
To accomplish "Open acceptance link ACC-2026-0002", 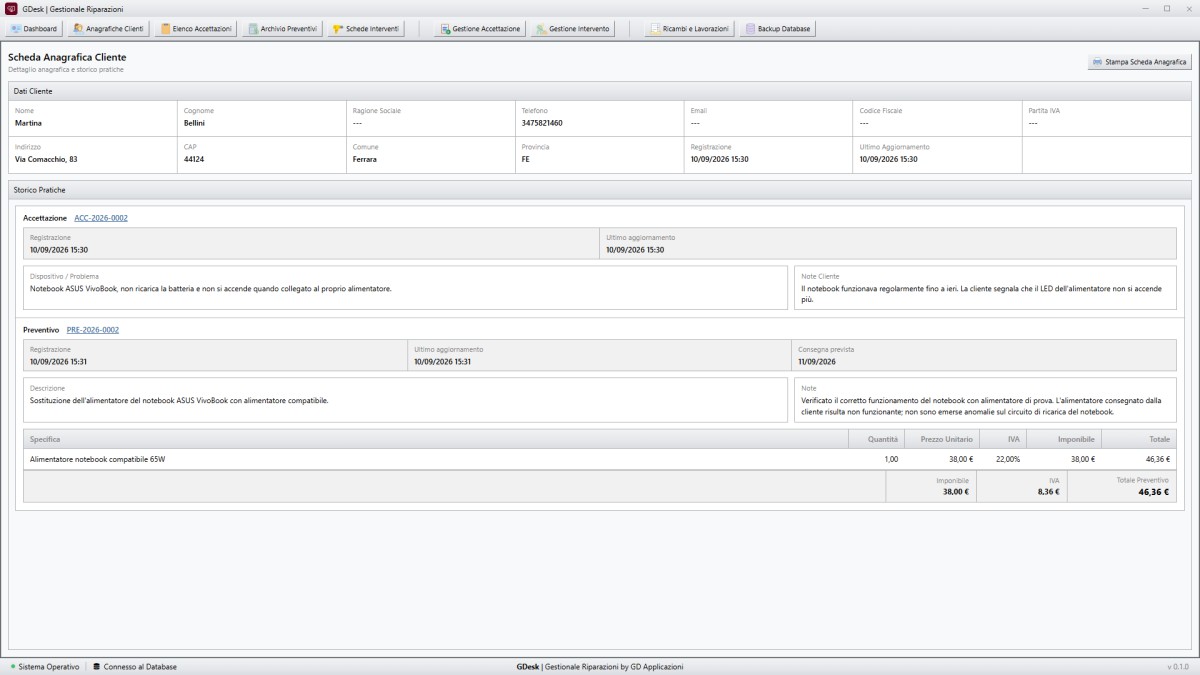I will coord(101,218).
